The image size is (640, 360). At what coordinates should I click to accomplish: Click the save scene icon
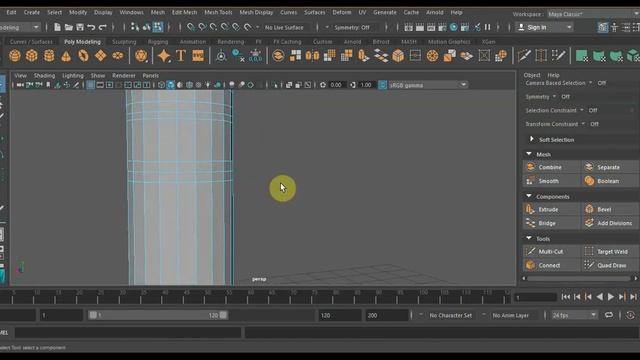click(80, 27)
